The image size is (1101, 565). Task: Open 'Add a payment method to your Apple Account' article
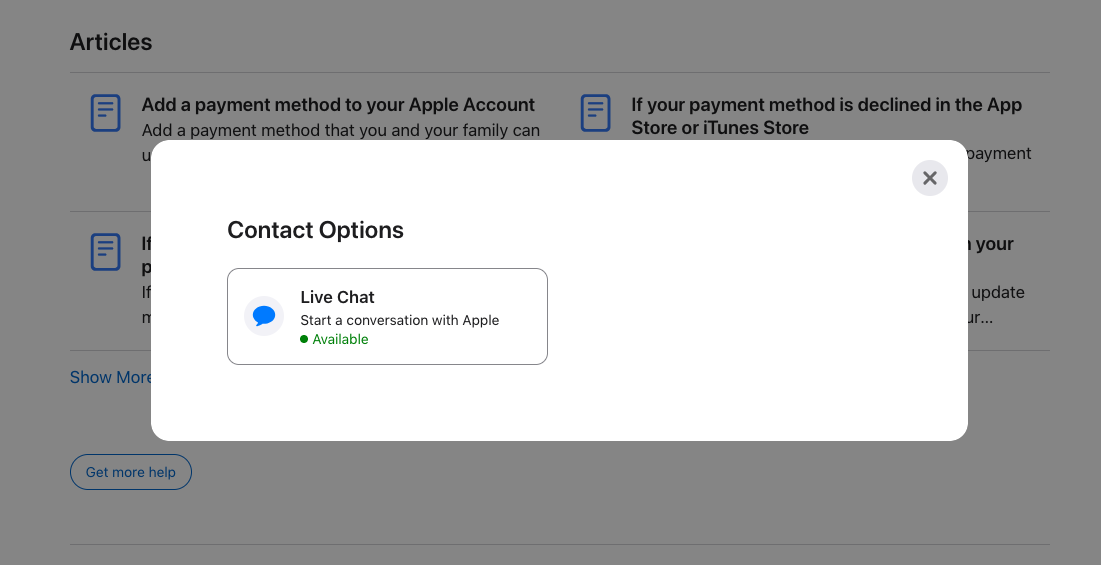pos(338,105)
